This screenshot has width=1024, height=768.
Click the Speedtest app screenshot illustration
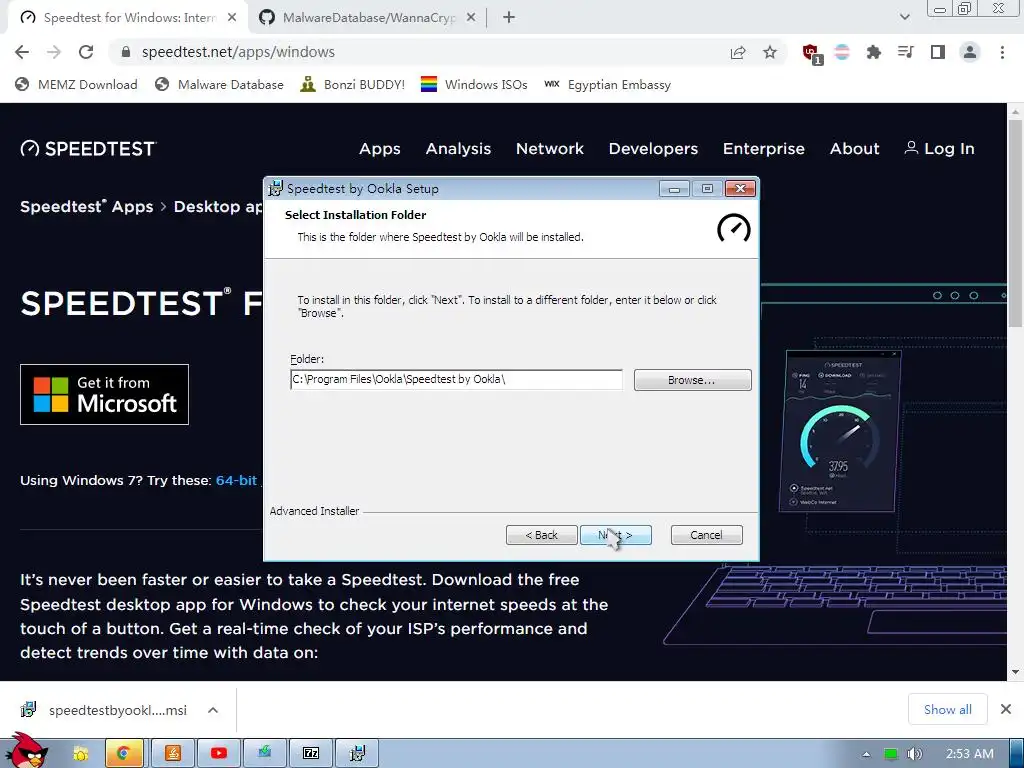coord(840,431)
